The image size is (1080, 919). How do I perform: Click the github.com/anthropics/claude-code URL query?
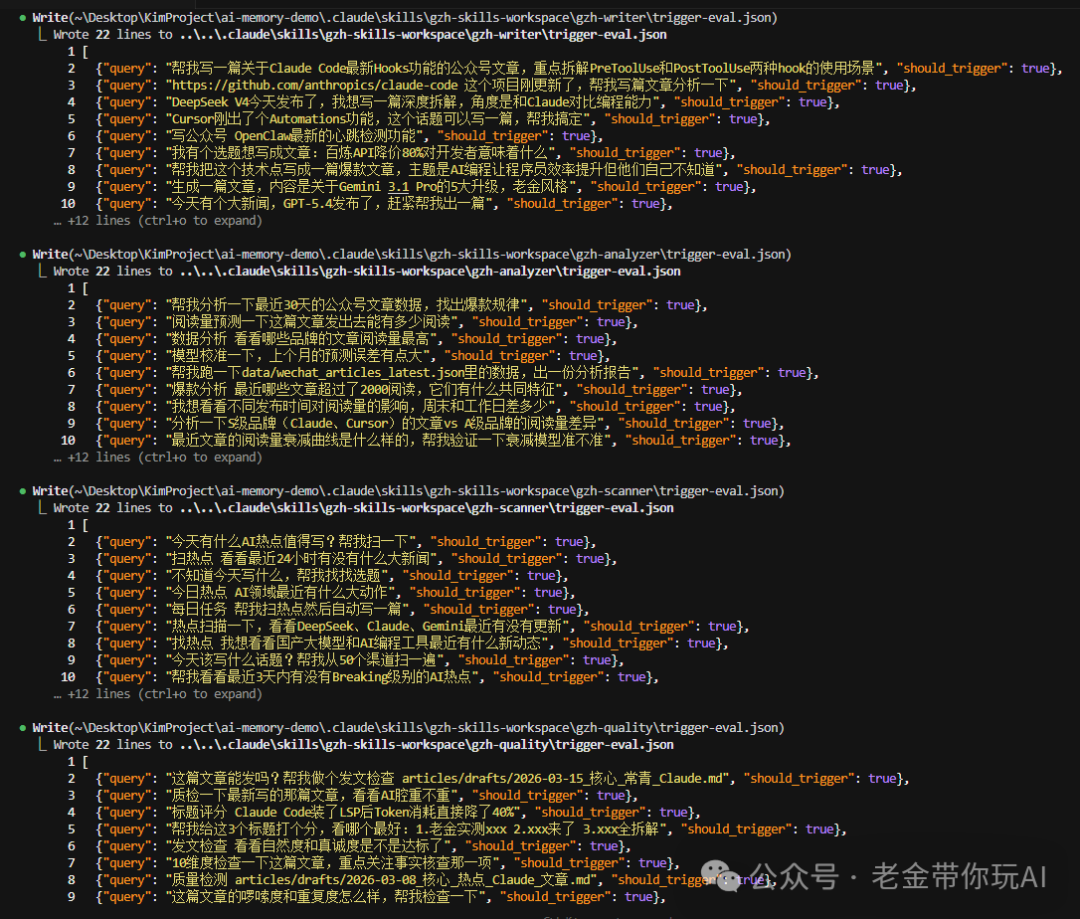(x=506, y=85)
